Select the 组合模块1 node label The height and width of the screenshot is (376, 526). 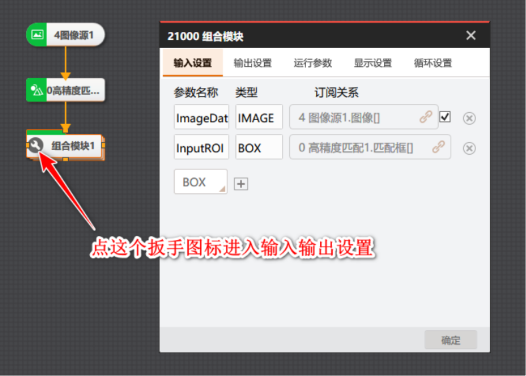click(73, 146)
